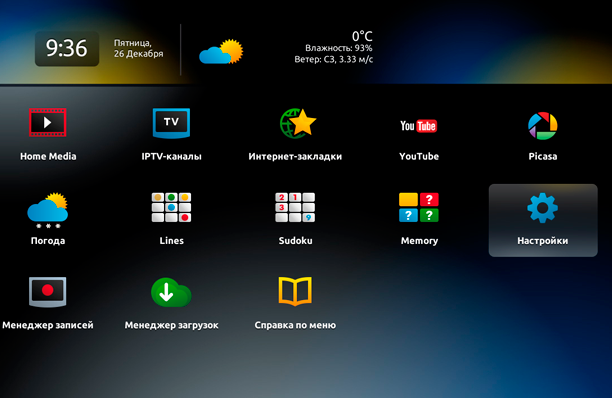The image size is (612, 398).
Task: Click the Влажность: 93% text
Action: 339,48
